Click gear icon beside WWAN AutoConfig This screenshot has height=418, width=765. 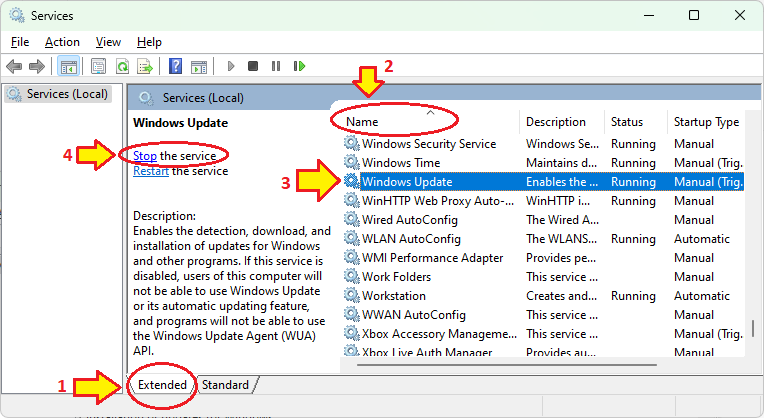tap(351, 314)
